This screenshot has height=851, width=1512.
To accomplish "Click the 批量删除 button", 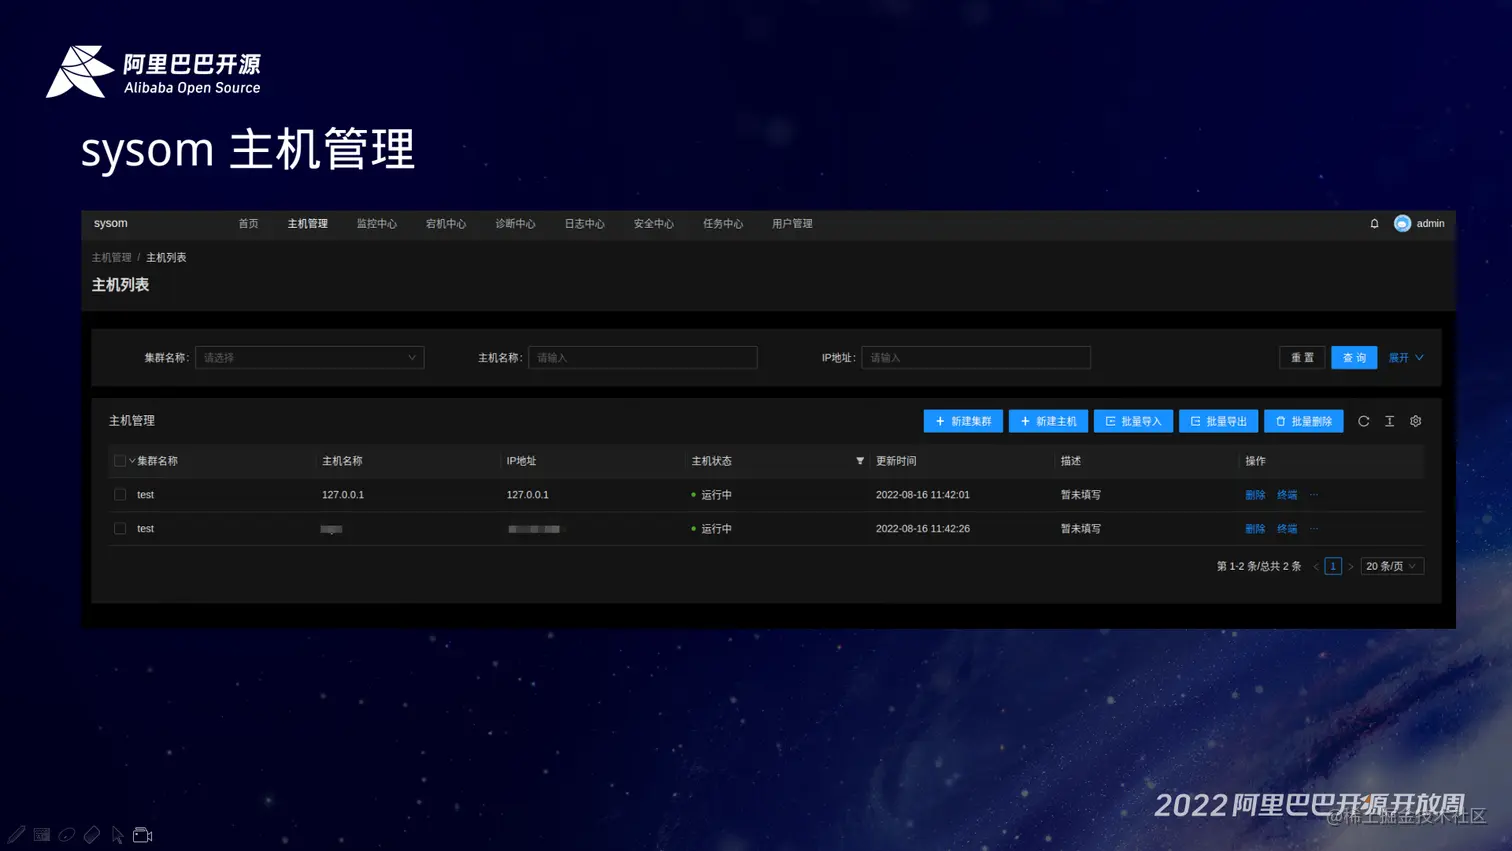I will [x=1304, y=422].
